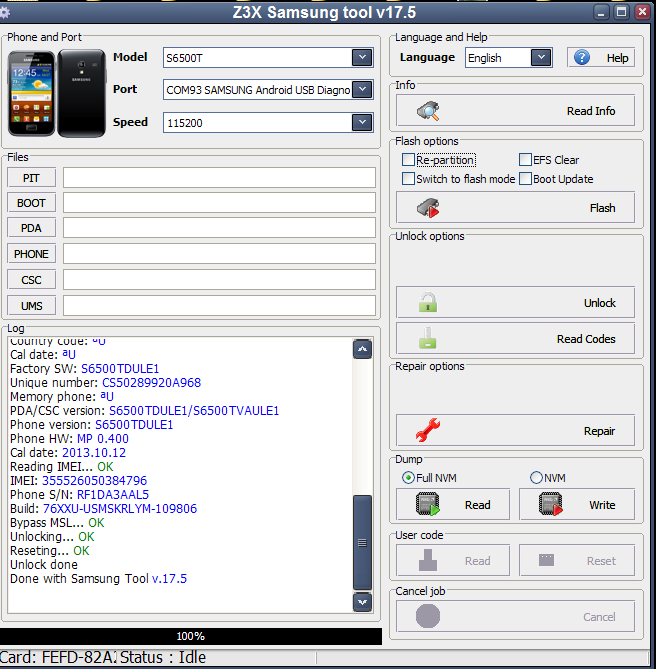Select the NVM radio button
Screen dimensions: 656x669
point(536,477)
